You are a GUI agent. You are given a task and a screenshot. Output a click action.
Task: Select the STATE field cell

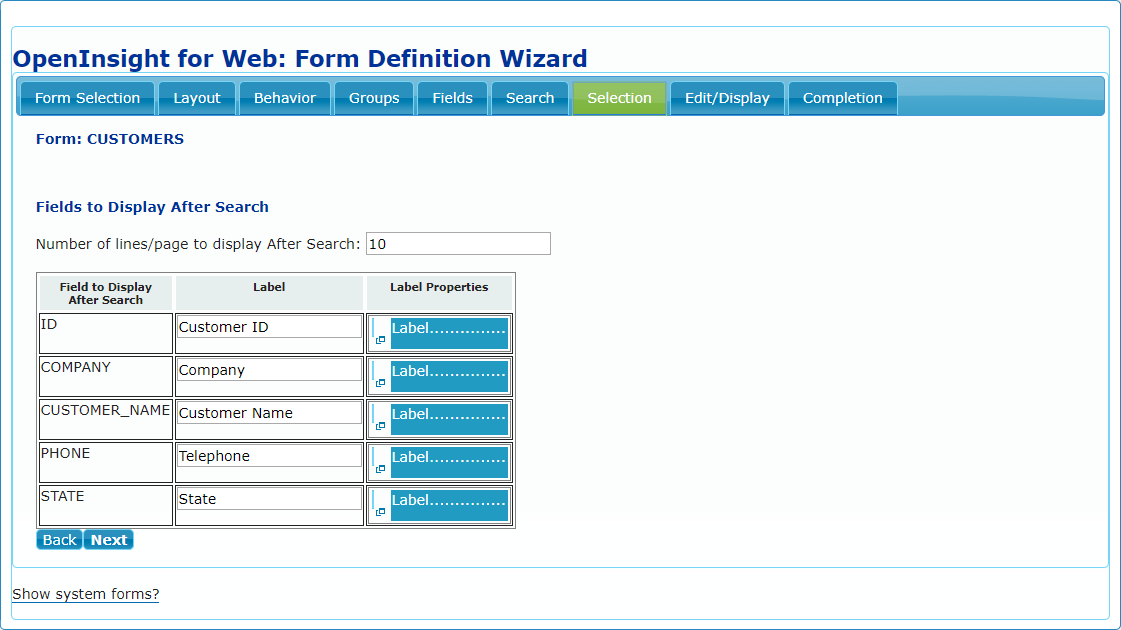coord(106,505)
